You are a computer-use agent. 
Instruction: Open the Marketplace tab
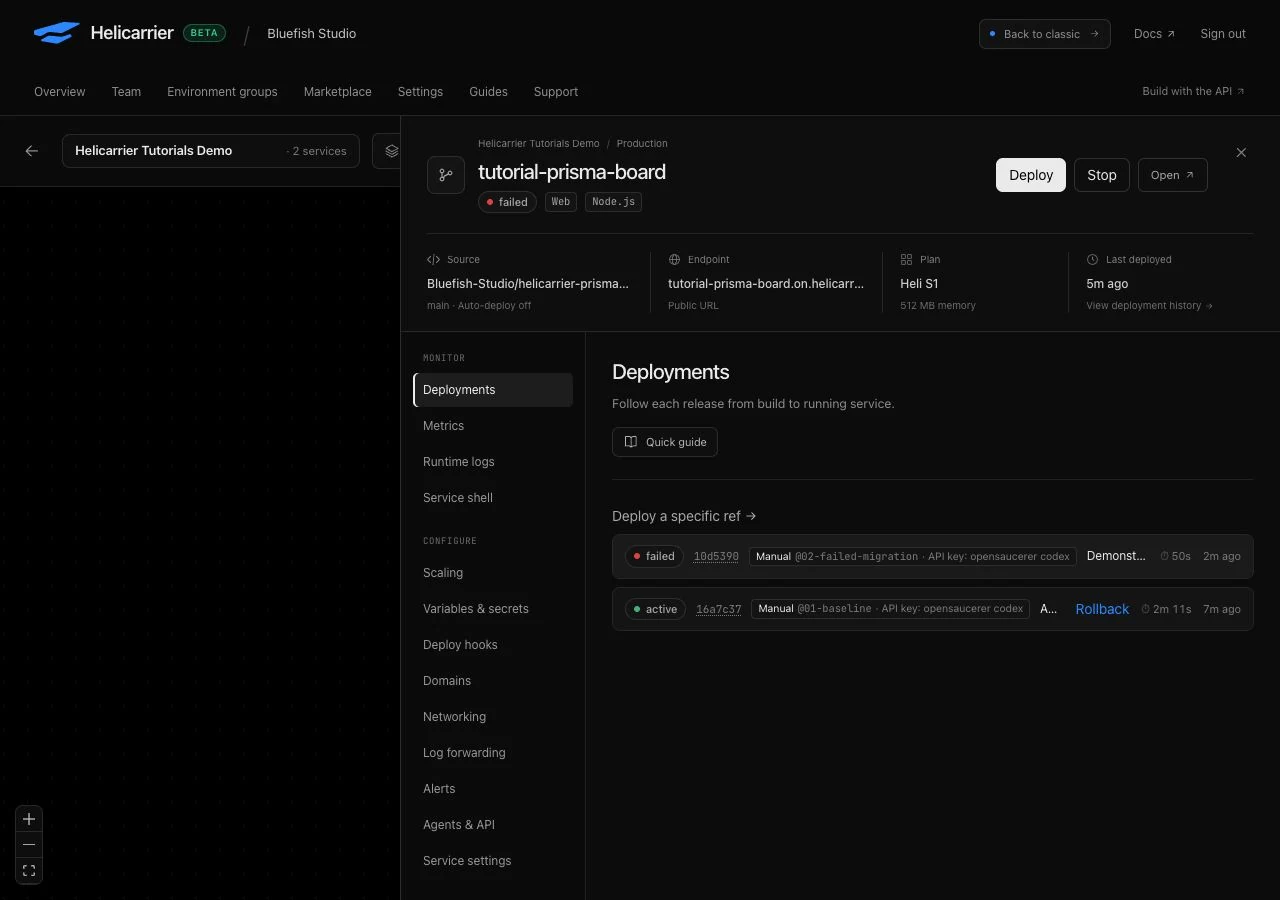click(x=338, y=92)
